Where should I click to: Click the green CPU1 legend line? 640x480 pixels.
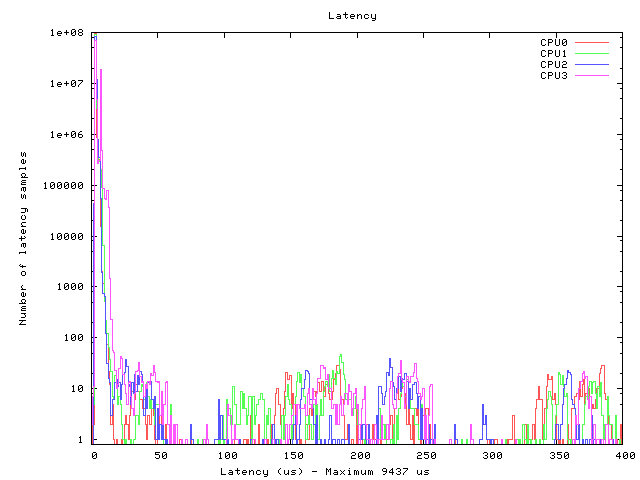coord(592,53)
